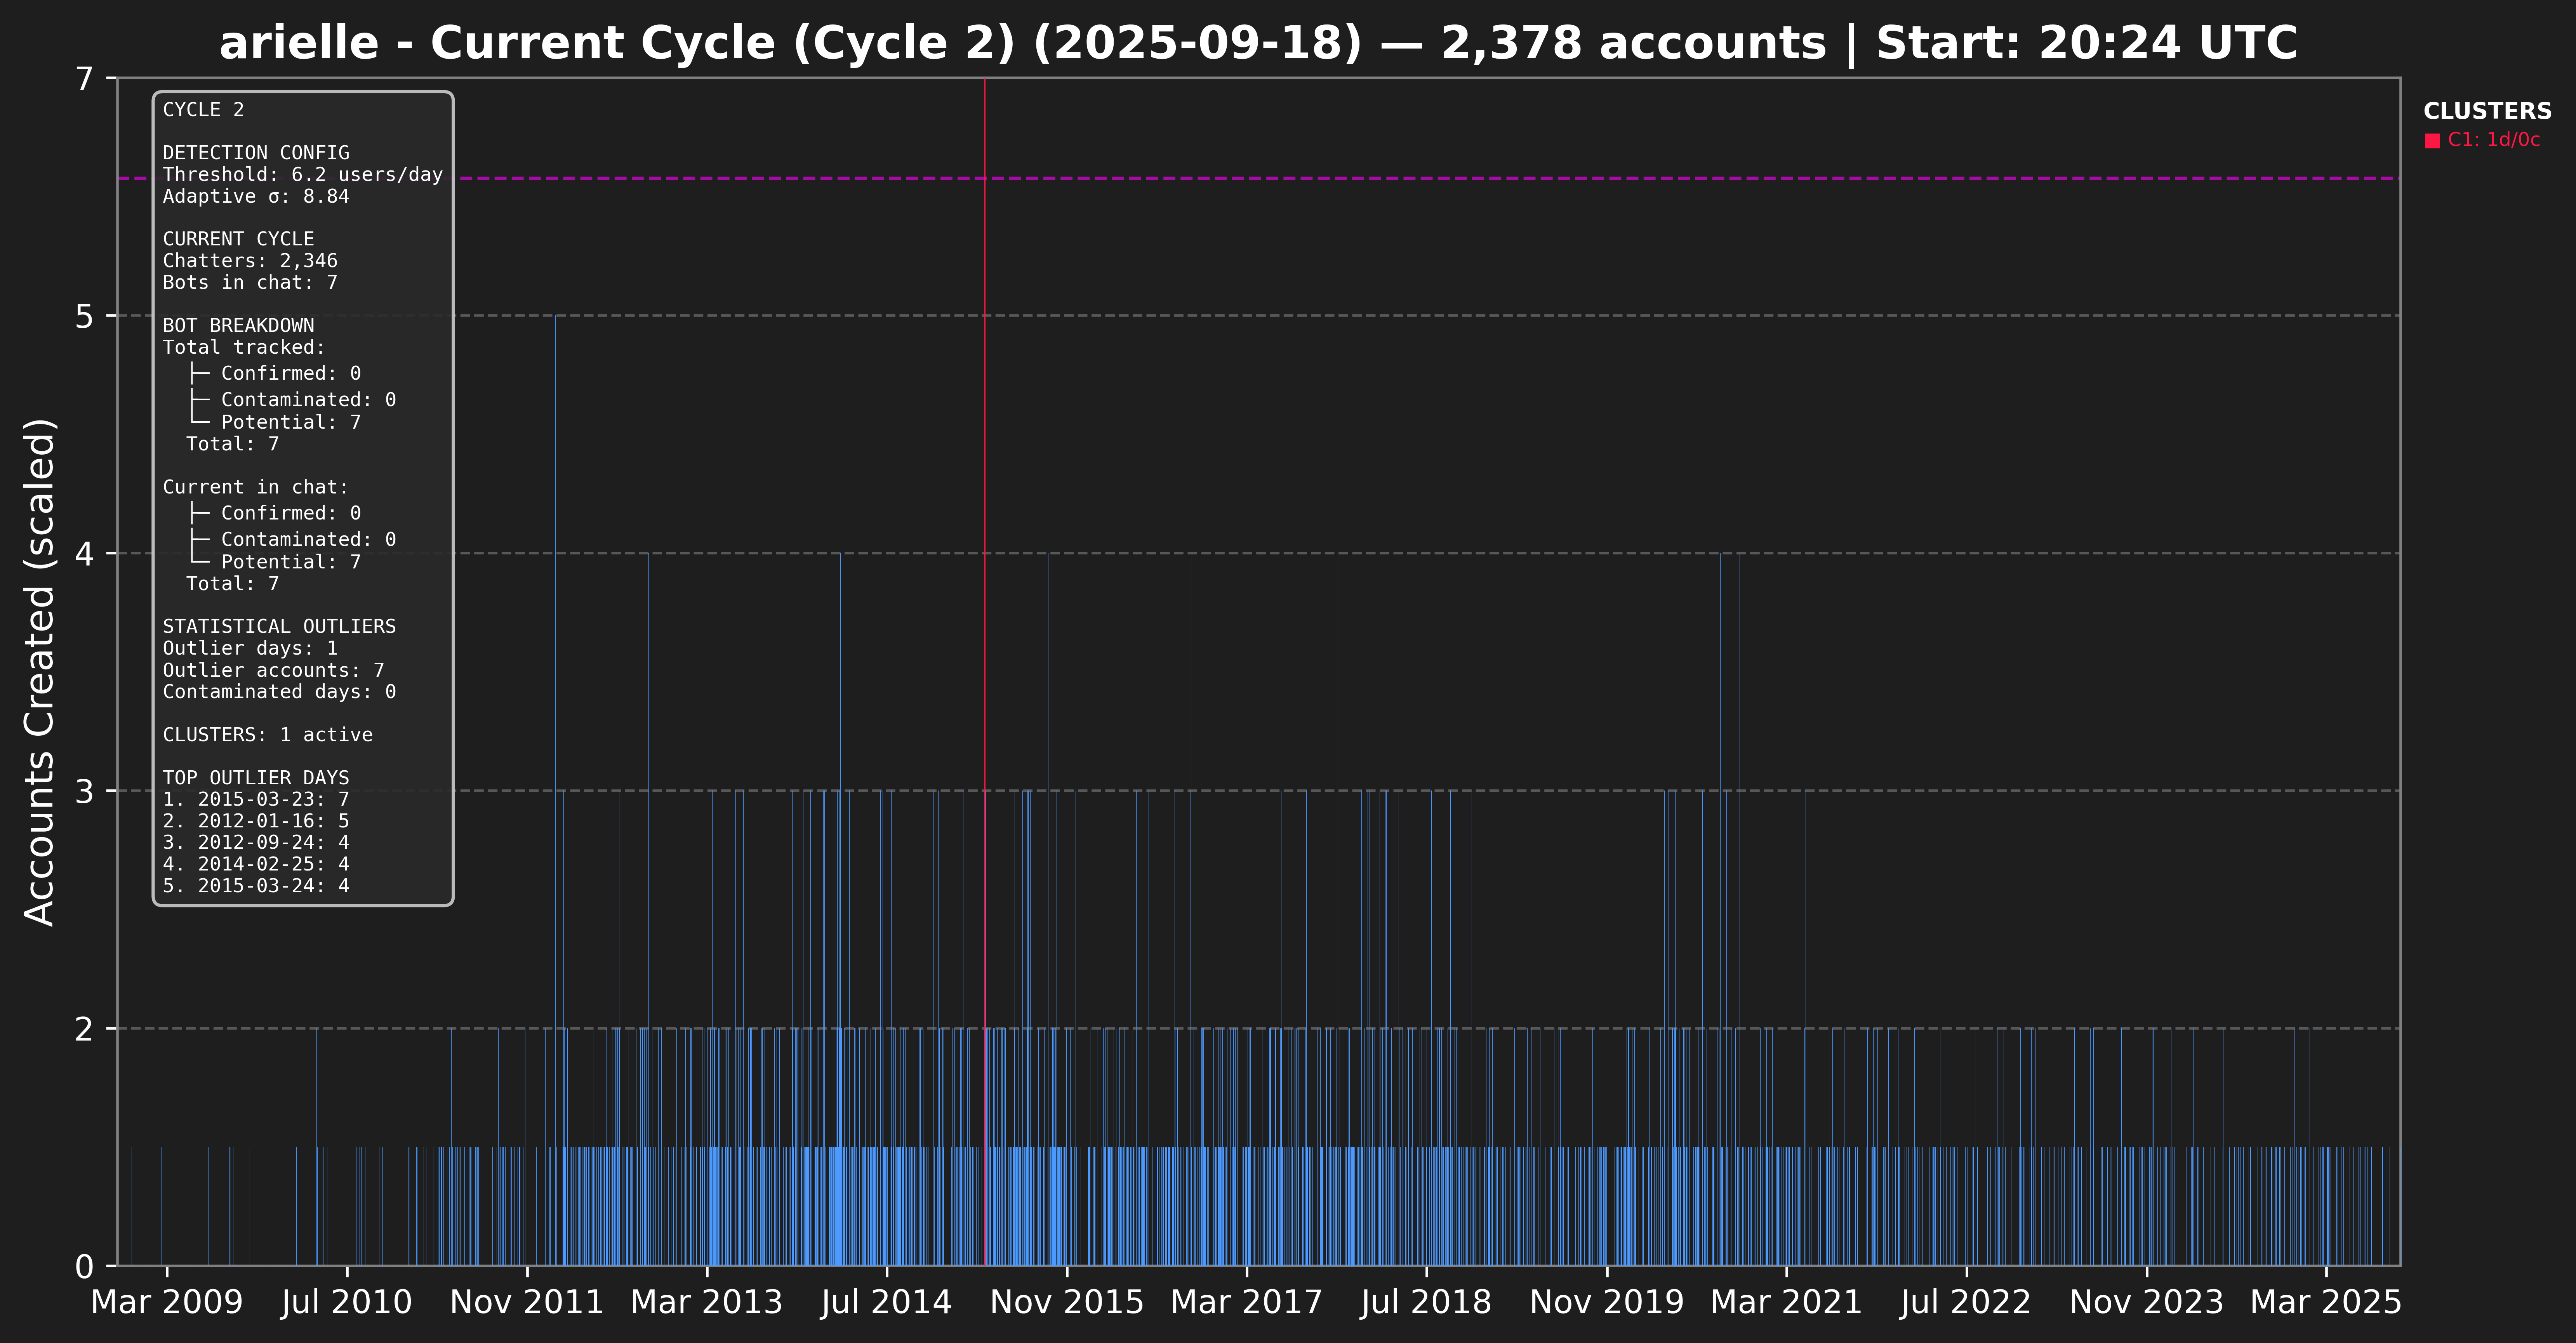The height and width of the screenshot is (1343, 2576).
Task: Click the 'Nov 2015' x-axis label
Action: click(1067, 1302)
